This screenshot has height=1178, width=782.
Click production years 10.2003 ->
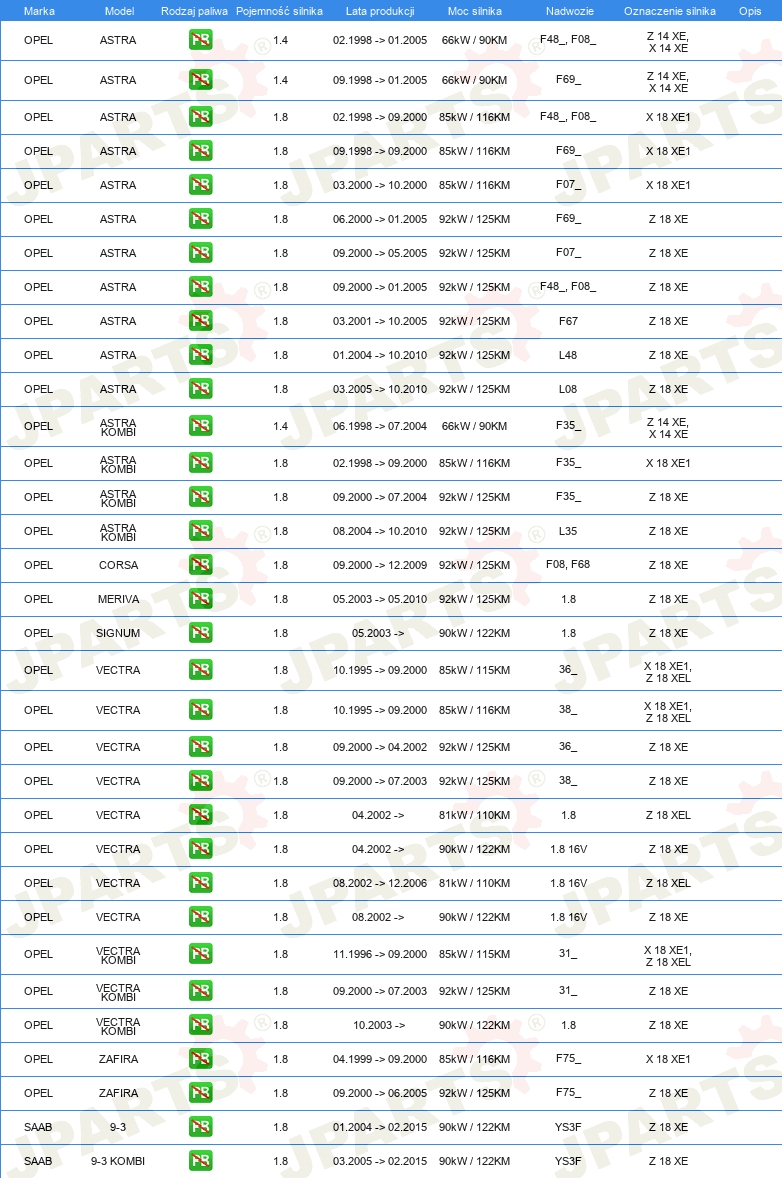(x=379, y=1025)
